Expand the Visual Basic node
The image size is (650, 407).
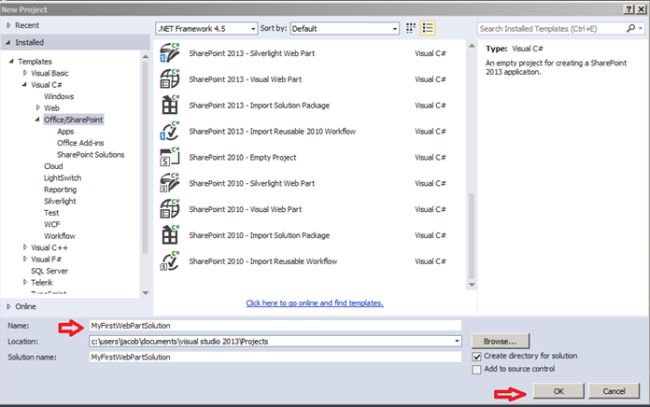[x=25, y=73]
